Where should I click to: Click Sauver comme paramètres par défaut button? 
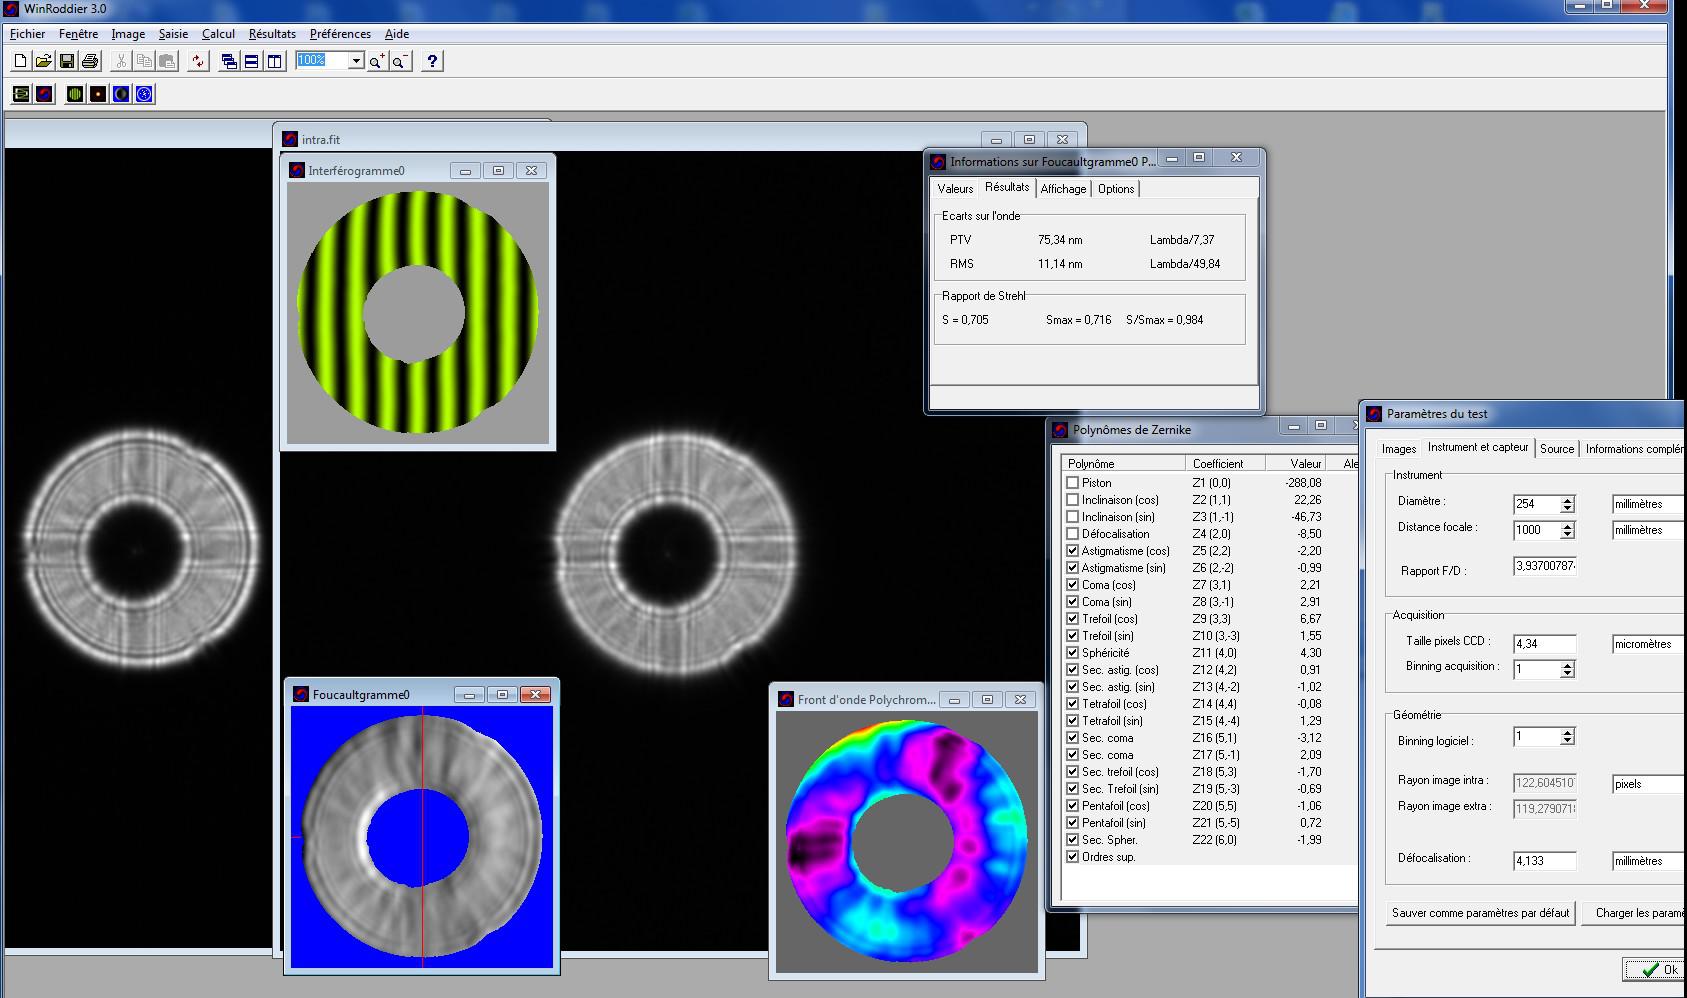coord(1480,913)
